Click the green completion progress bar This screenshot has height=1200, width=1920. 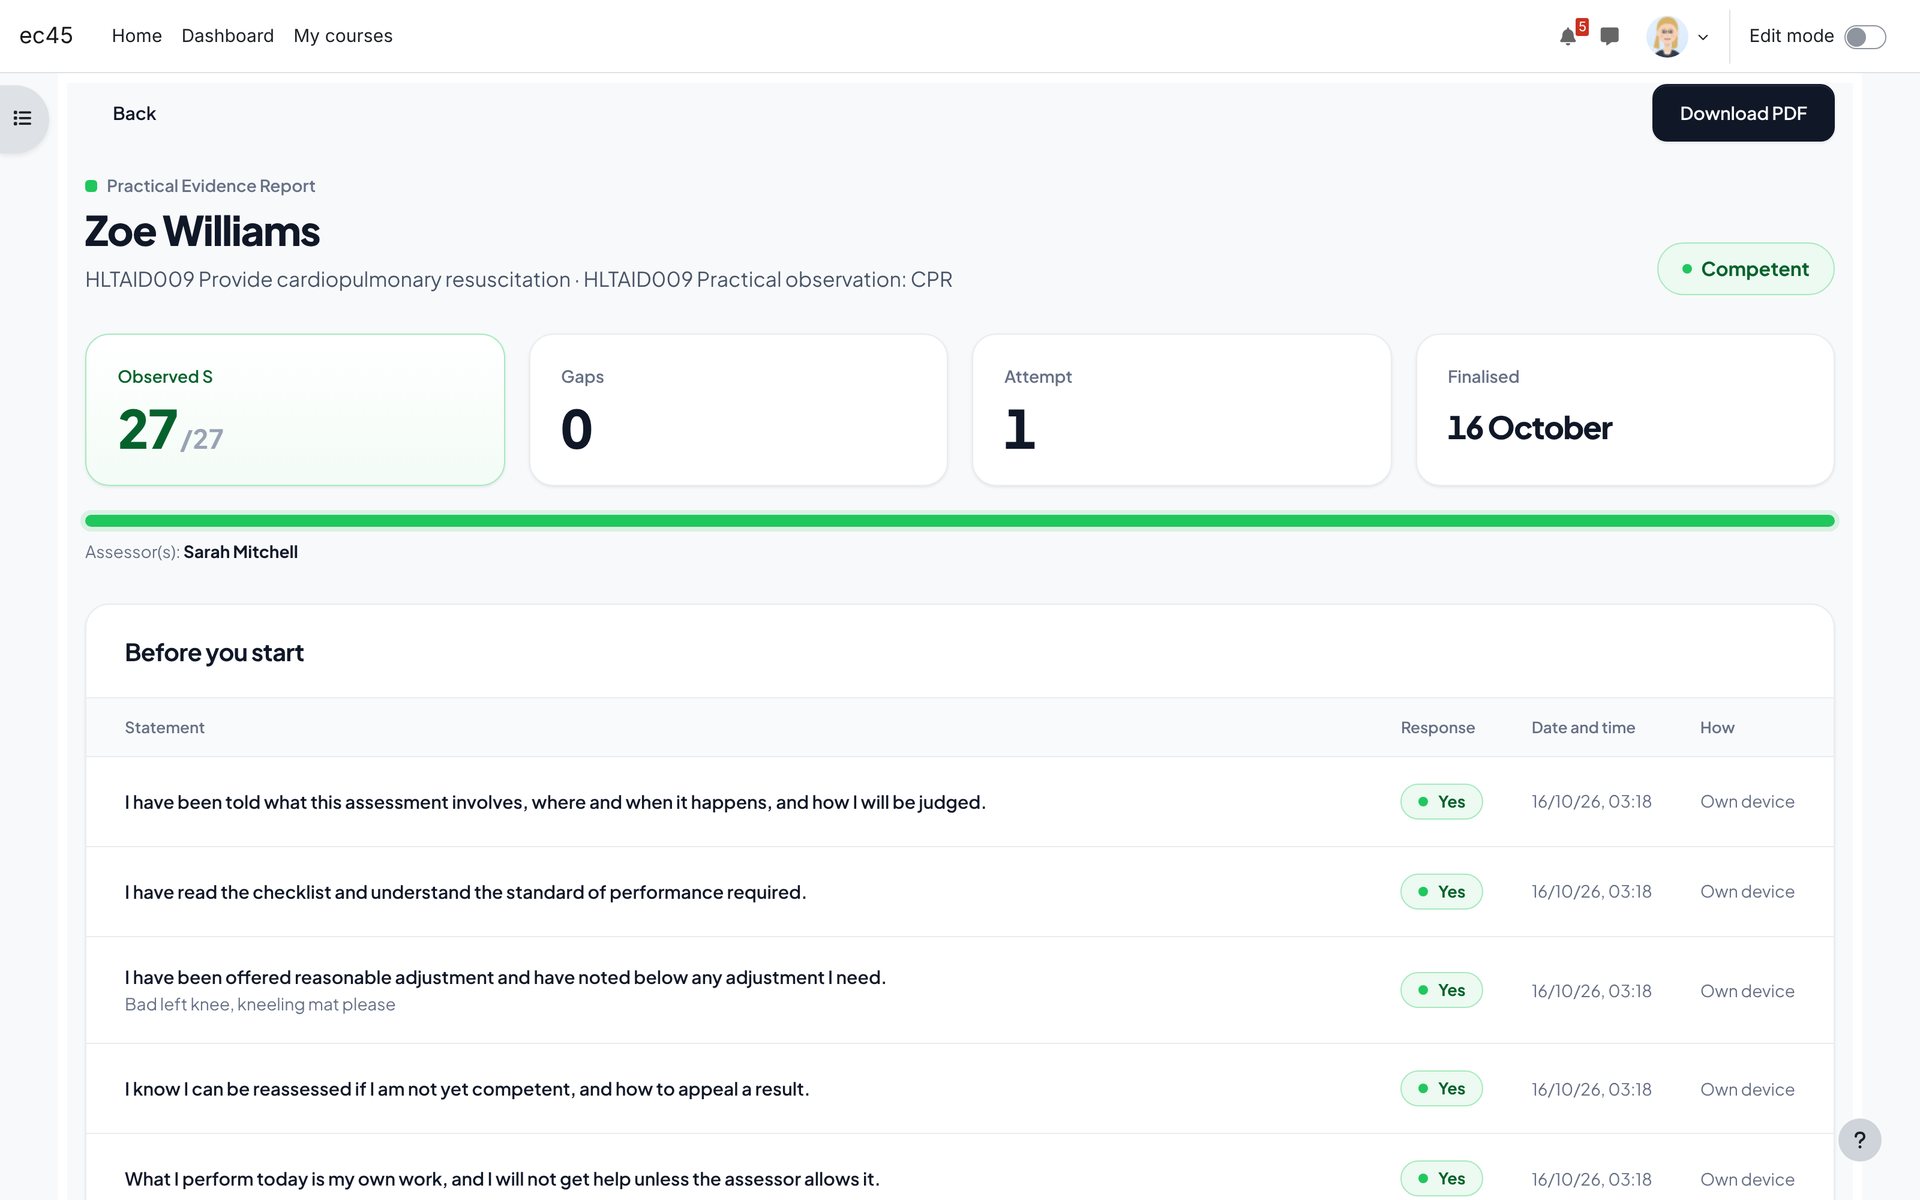tap(959, 521)
